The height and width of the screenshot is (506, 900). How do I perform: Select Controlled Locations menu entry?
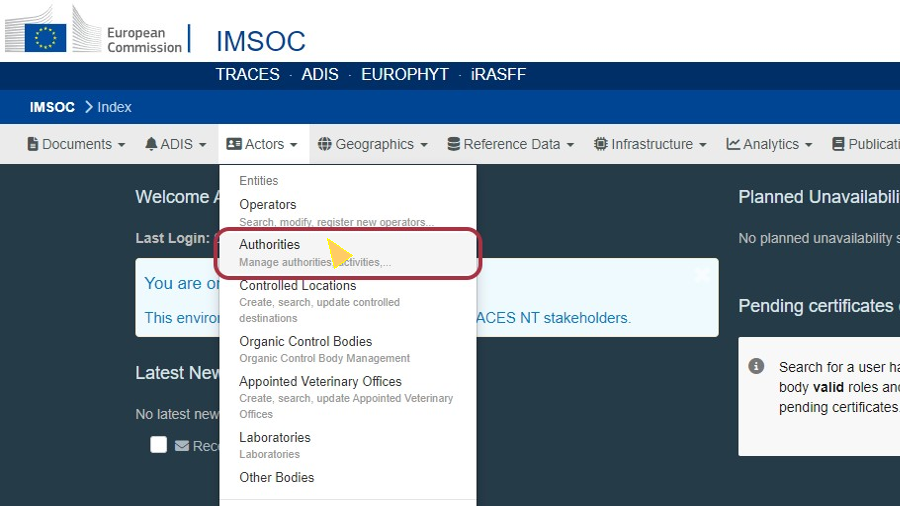point(348,301)
